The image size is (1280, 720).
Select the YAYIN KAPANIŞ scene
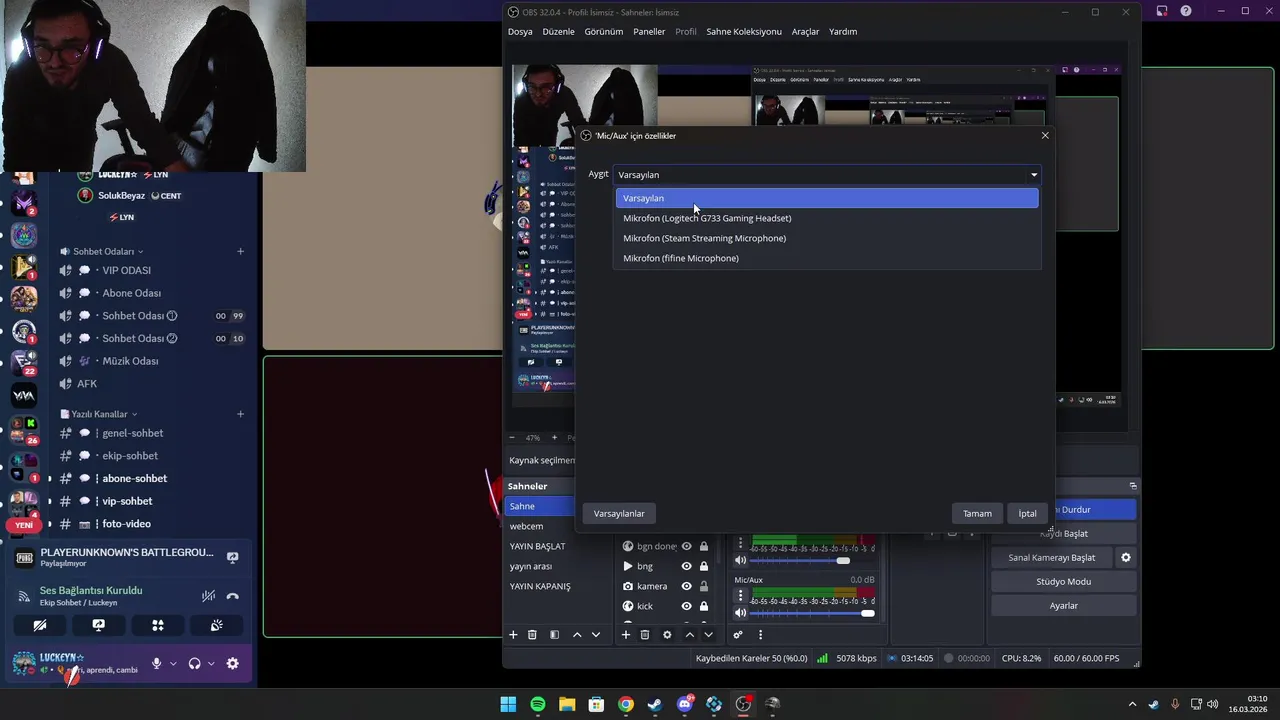(540, 586)
